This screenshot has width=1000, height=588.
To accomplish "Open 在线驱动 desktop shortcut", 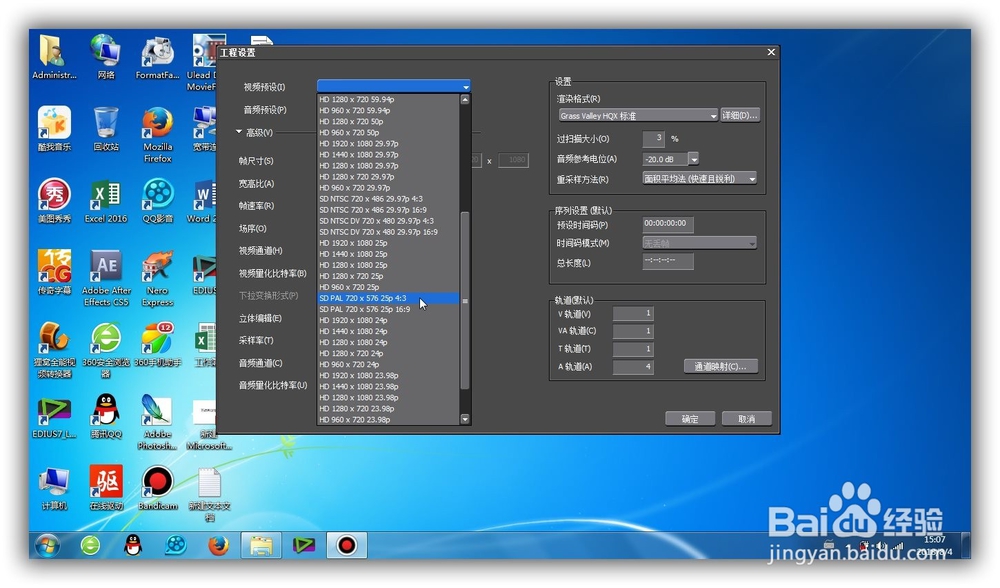I will coord(106,489).
